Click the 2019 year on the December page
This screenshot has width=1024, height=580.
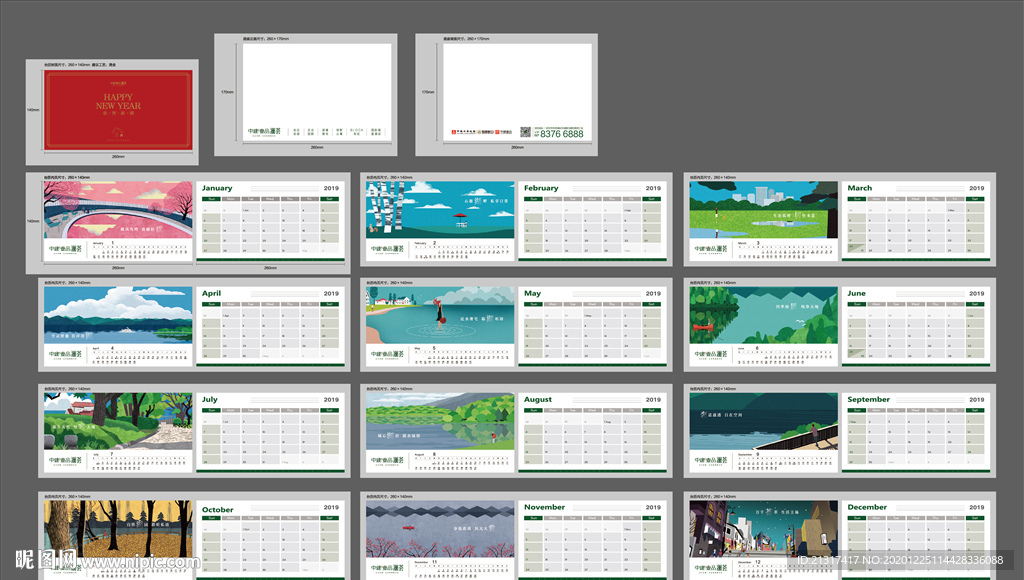coord(976,508)
